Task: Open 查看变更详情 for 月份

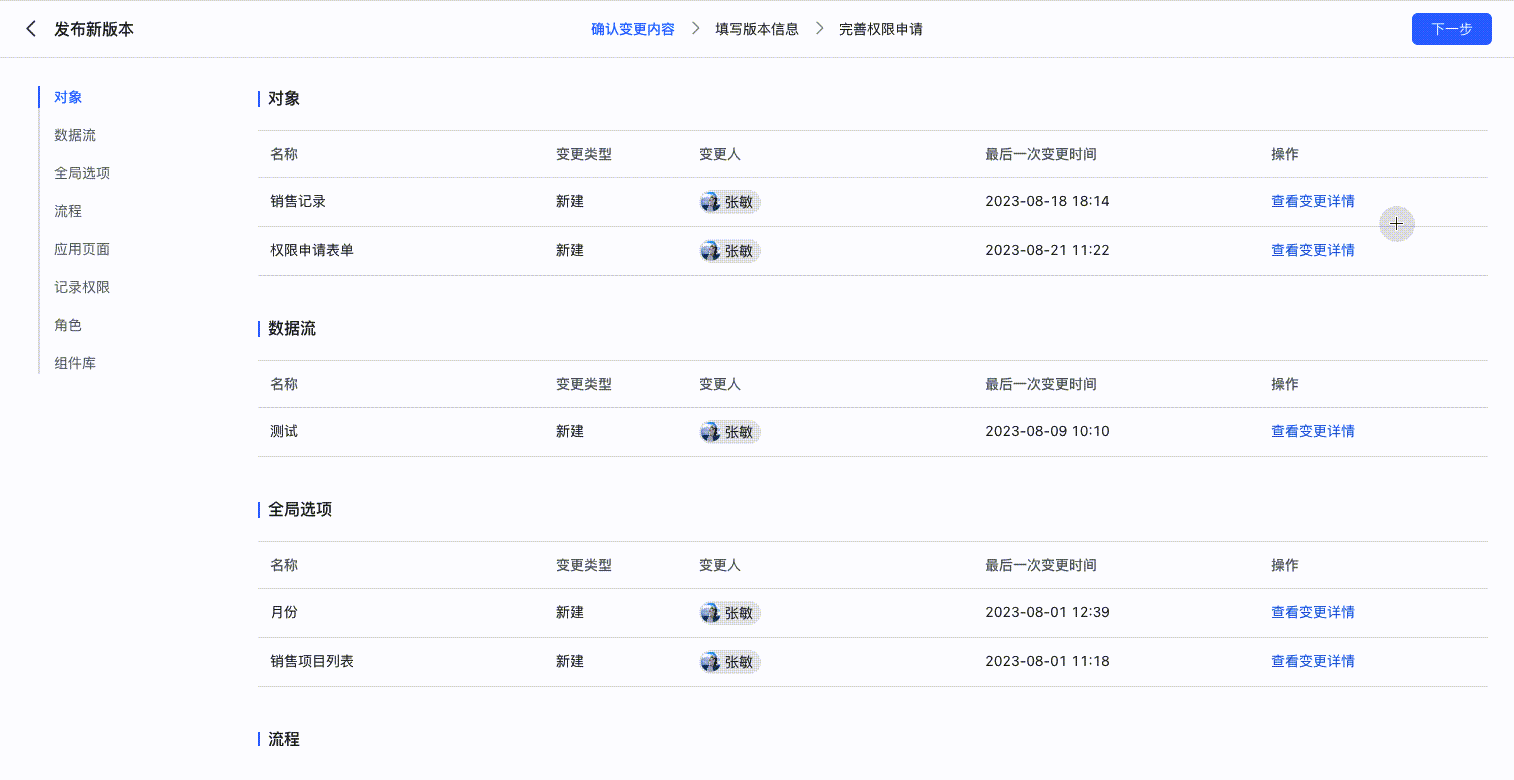Action: [x=1313, y=612]
